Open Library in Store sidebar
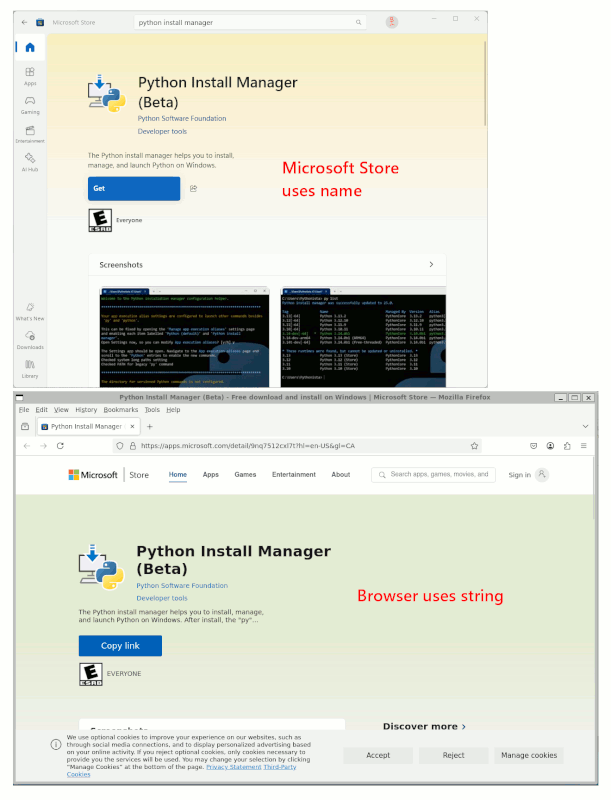Image resolution: width=611 pixels, height=800 pixels. [30, 369]
